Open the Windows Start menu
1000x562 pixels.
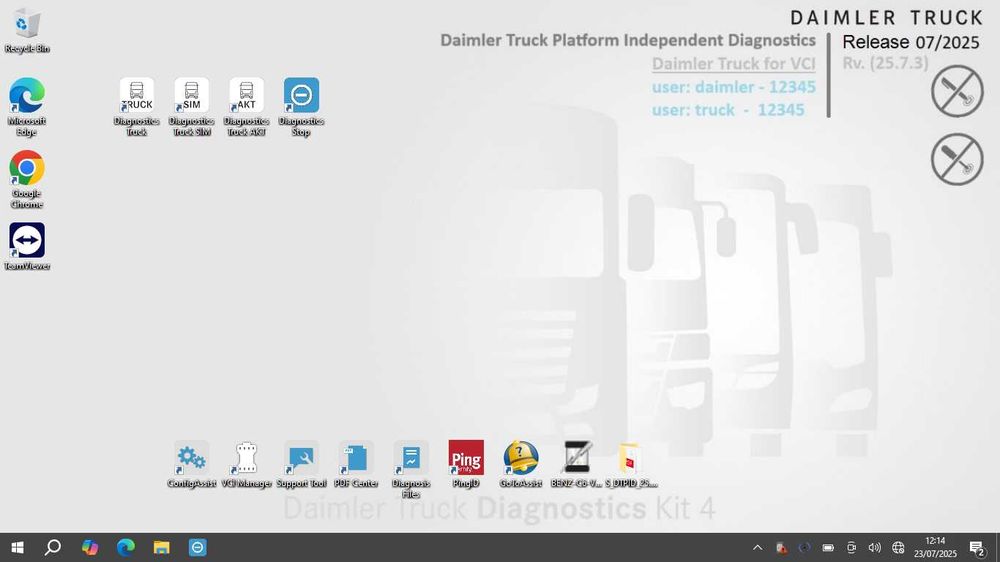point(17,547)
